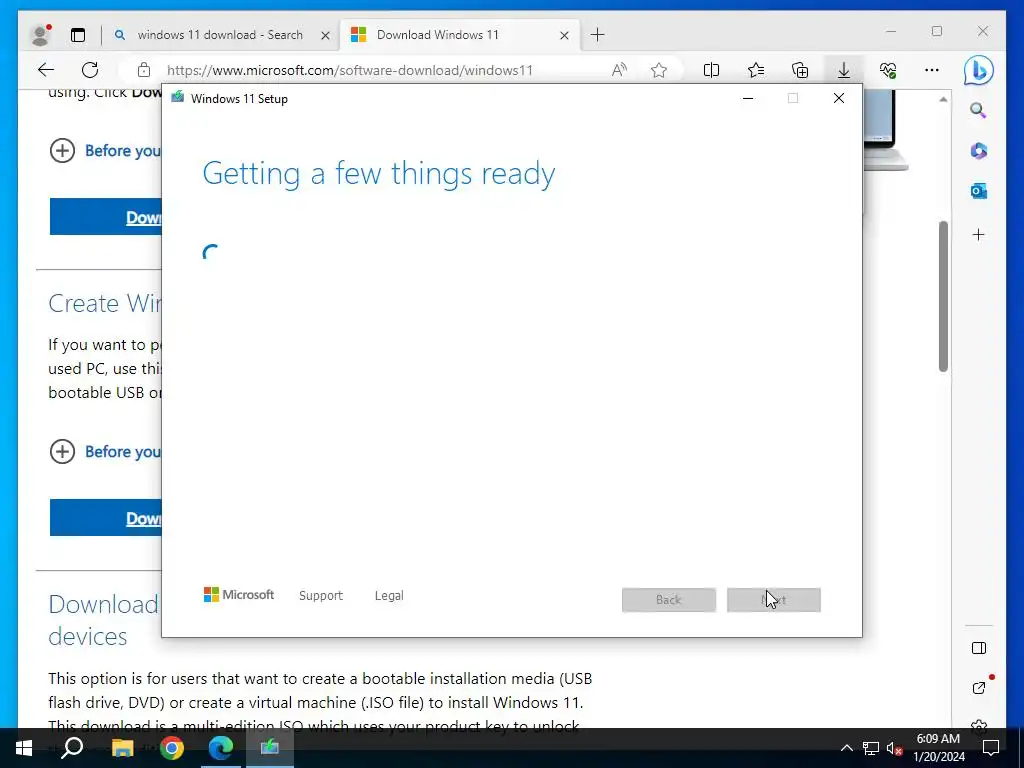Open the sidebar search icon
1024x768 pixels.
(x=978, y=110)
